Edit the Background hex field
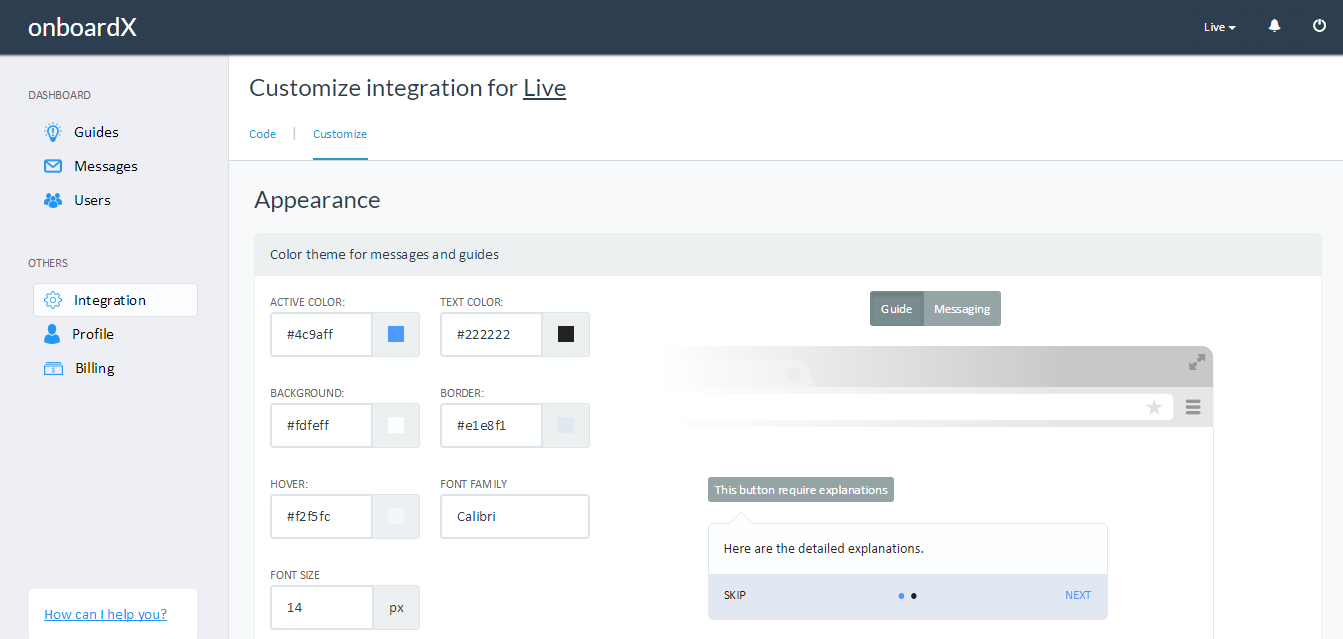 coord(321,425)
